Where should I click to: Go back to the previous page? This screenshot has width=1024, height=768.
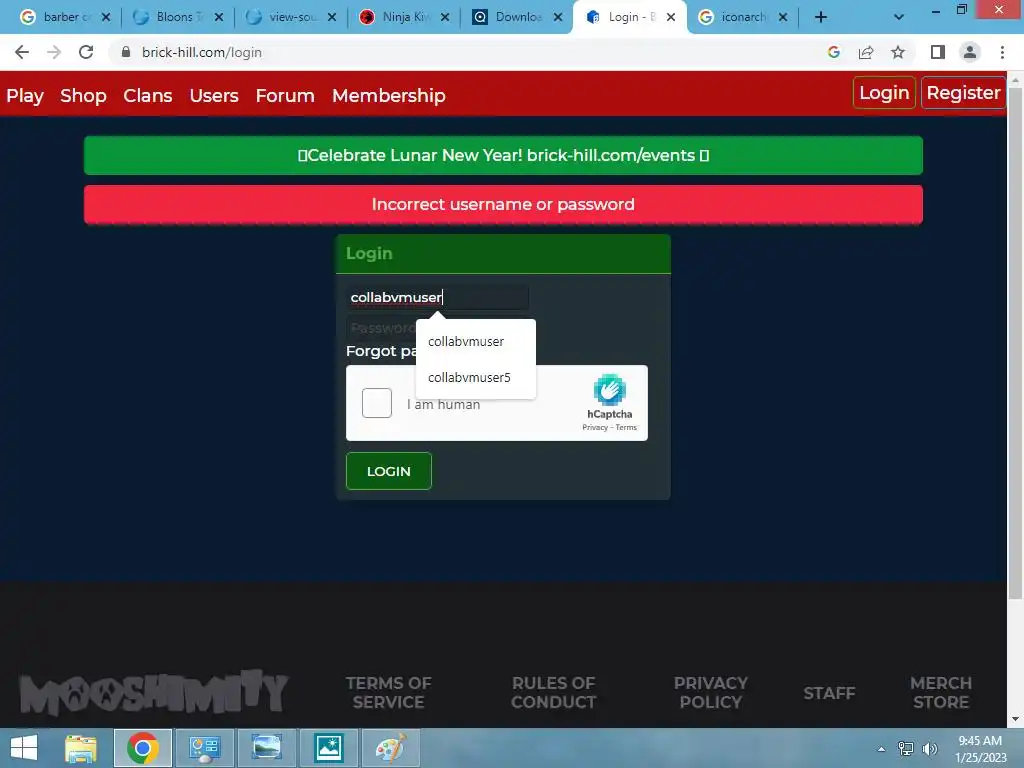click(x=22, y=52)
